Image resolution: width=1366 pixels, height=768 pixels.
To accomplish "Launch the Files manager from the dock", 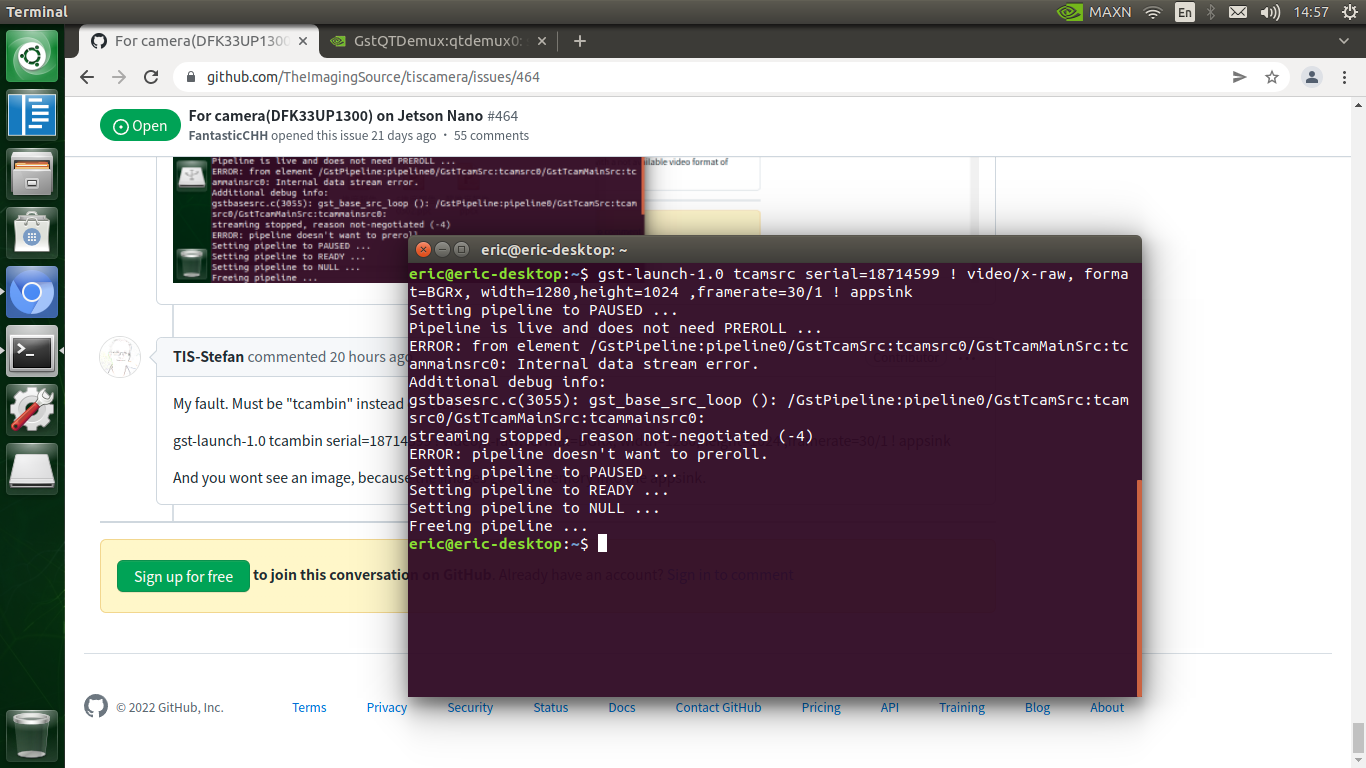I will click(x=32, y=172).
